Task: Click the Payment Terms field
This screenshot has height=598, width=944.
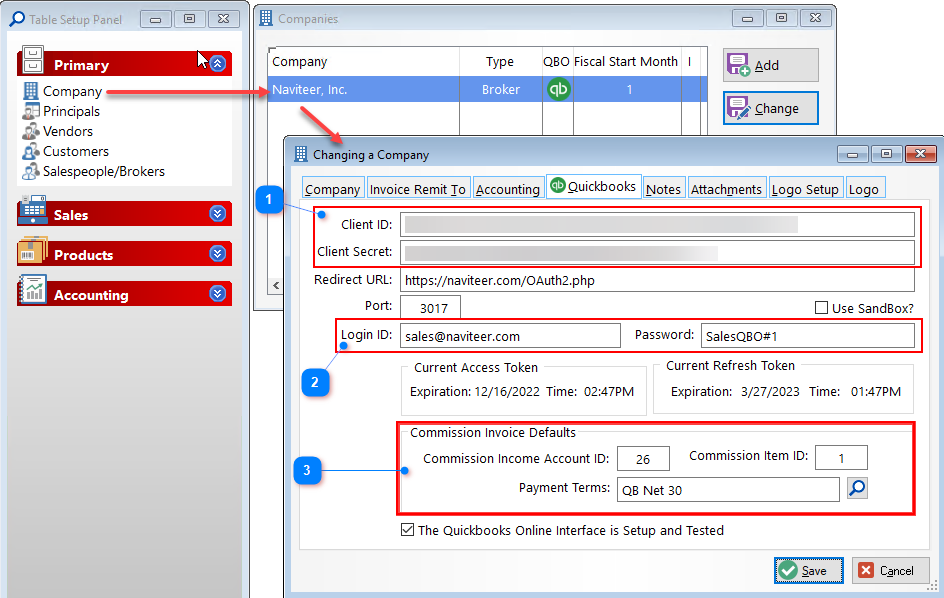Action: click(728, 490)
